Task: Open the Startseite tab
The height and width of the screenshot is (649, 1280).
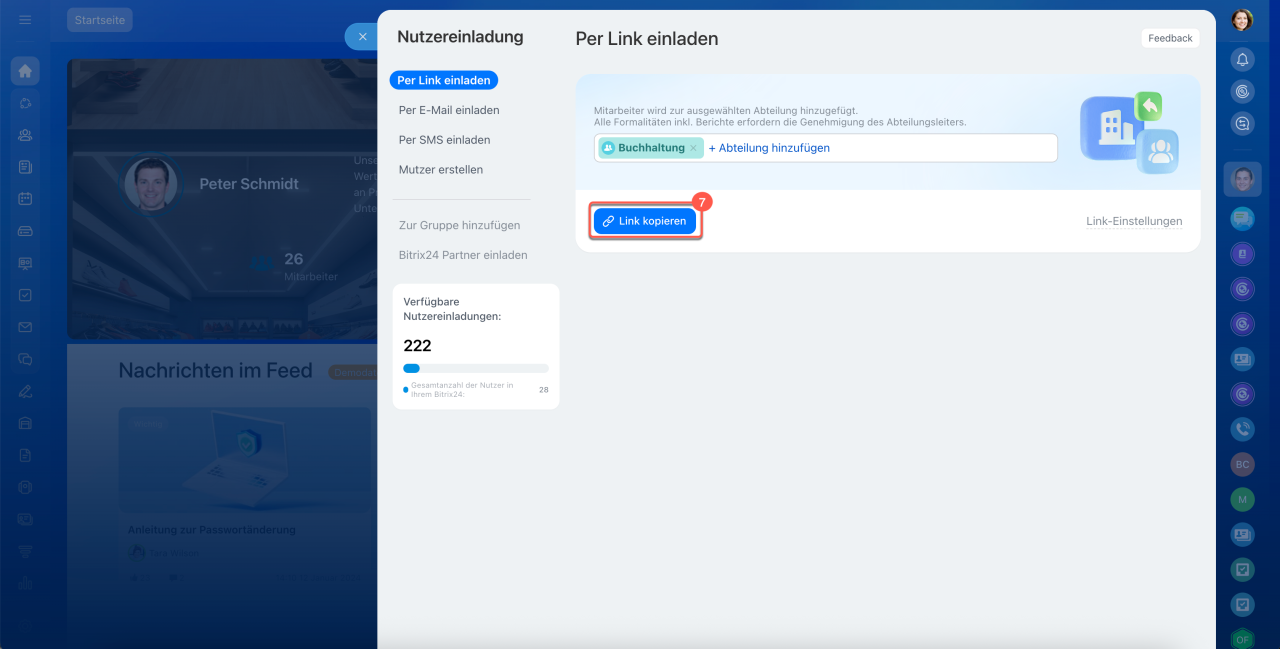Action: [x=100, y=20]
